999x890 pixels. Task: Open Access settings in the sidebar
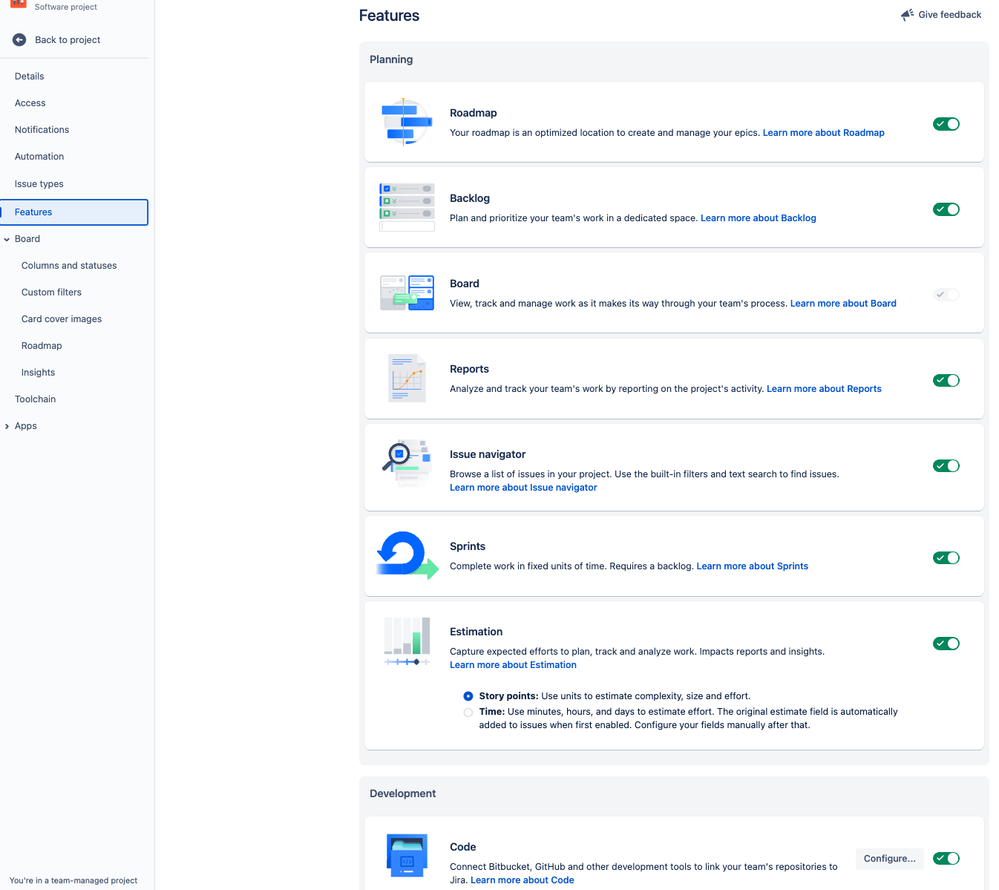[30, 103]
